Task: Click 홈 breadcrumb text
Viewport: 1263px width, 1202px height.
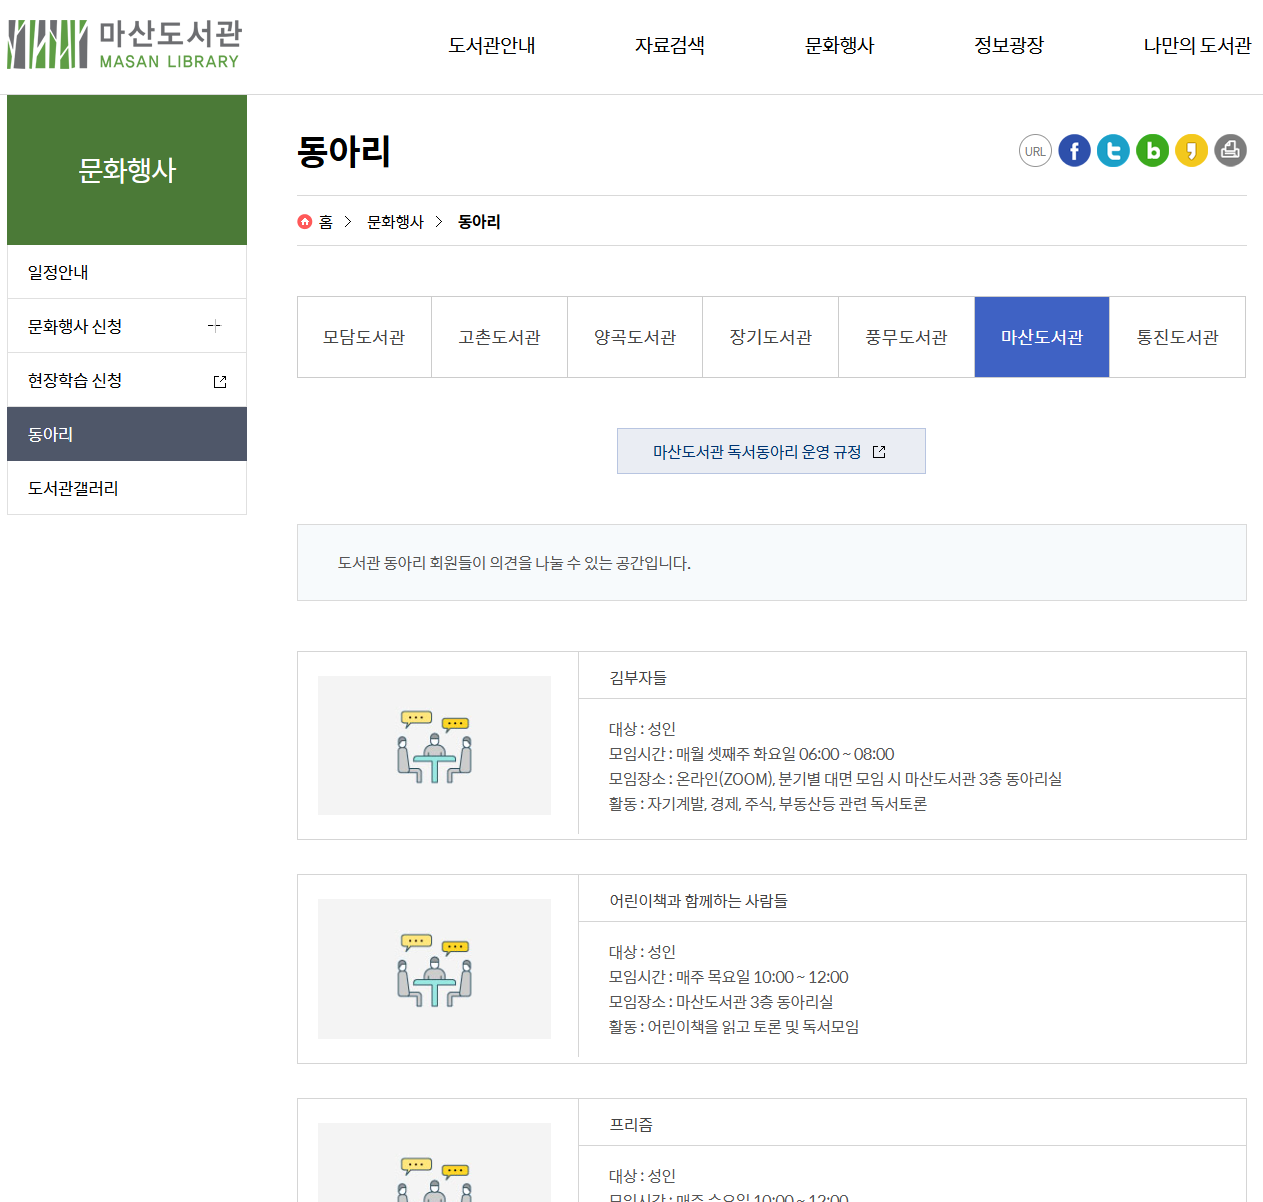Action: pos(326,222)
